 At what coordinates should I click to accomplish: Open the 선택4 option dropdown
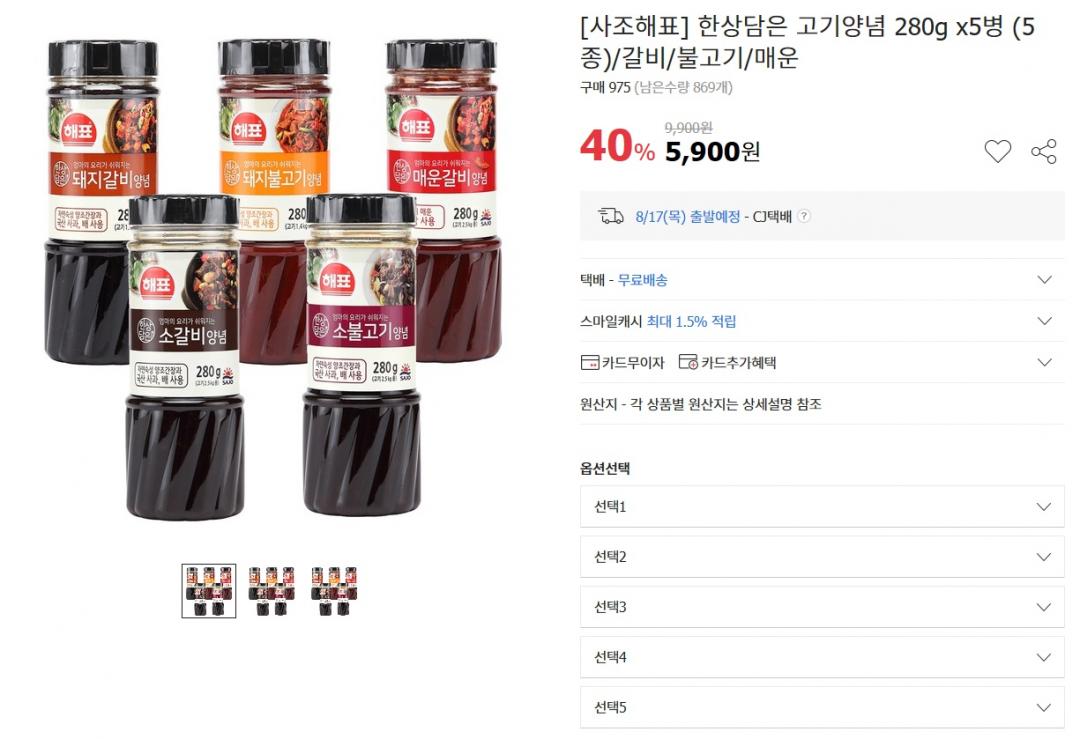pyautogui.click(x=822, y=657)
